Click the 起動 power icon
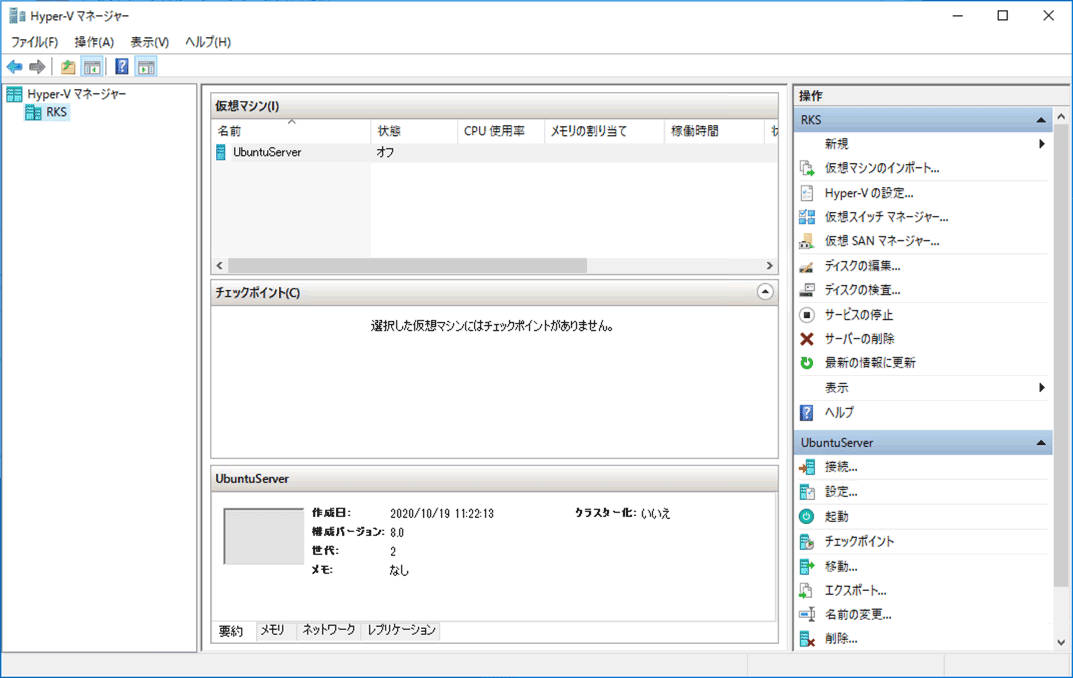Image resolution: width=1073 pixels, height=678 pixels. coord(807,517)
